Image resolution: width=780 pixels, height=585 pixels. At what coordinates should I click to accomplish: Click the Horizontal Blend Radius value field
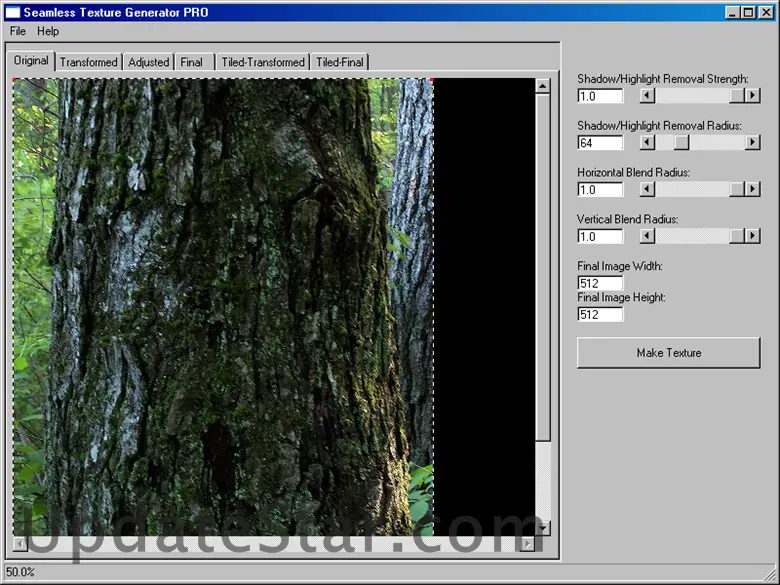(x=600, y=190)
